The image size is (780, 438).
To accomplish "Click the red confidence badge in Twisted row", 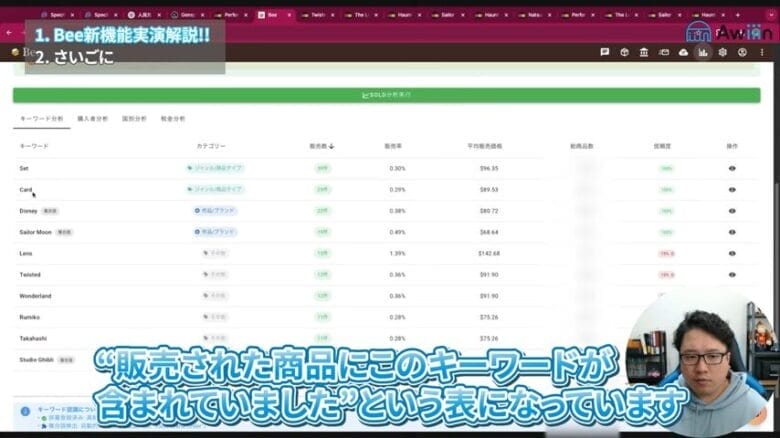I will point(667,275).
